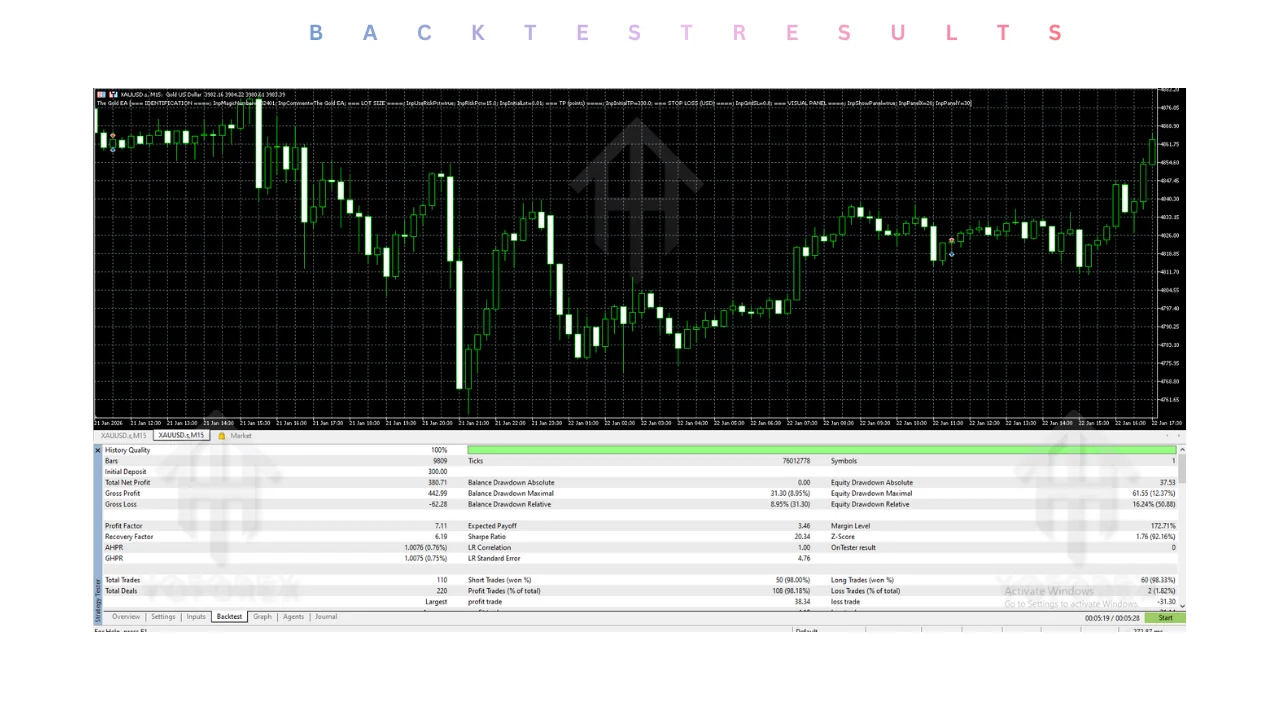Select the active XAUUSD.s,M15 chart tab

[x=181, y=436]
